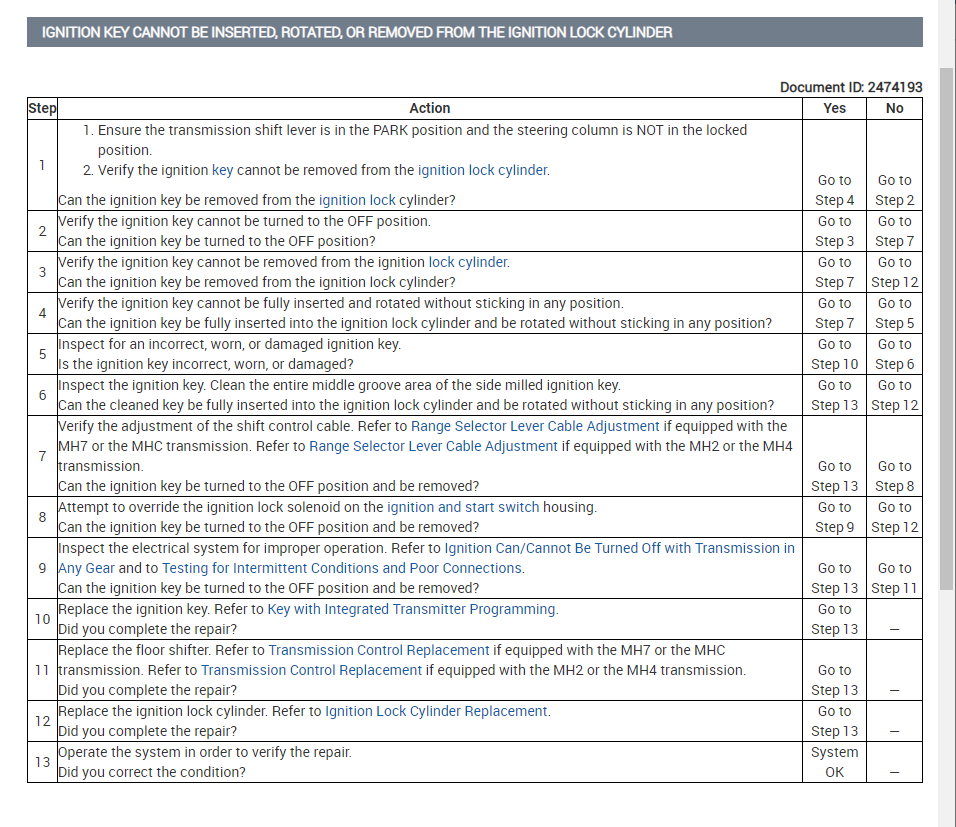This screenshot has width=956, height=827.
Task: Click the gray section title banner
Action: (474, 32)
